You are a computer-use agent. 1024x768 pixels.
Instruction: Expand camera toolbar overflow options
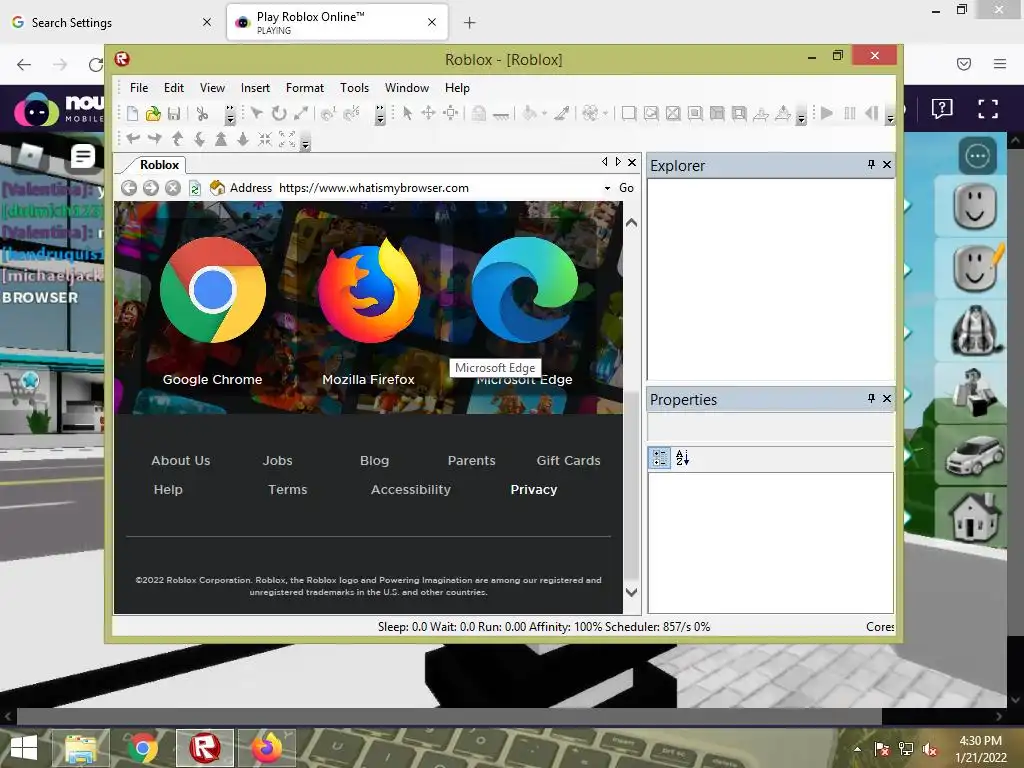[x=305, y=141]
